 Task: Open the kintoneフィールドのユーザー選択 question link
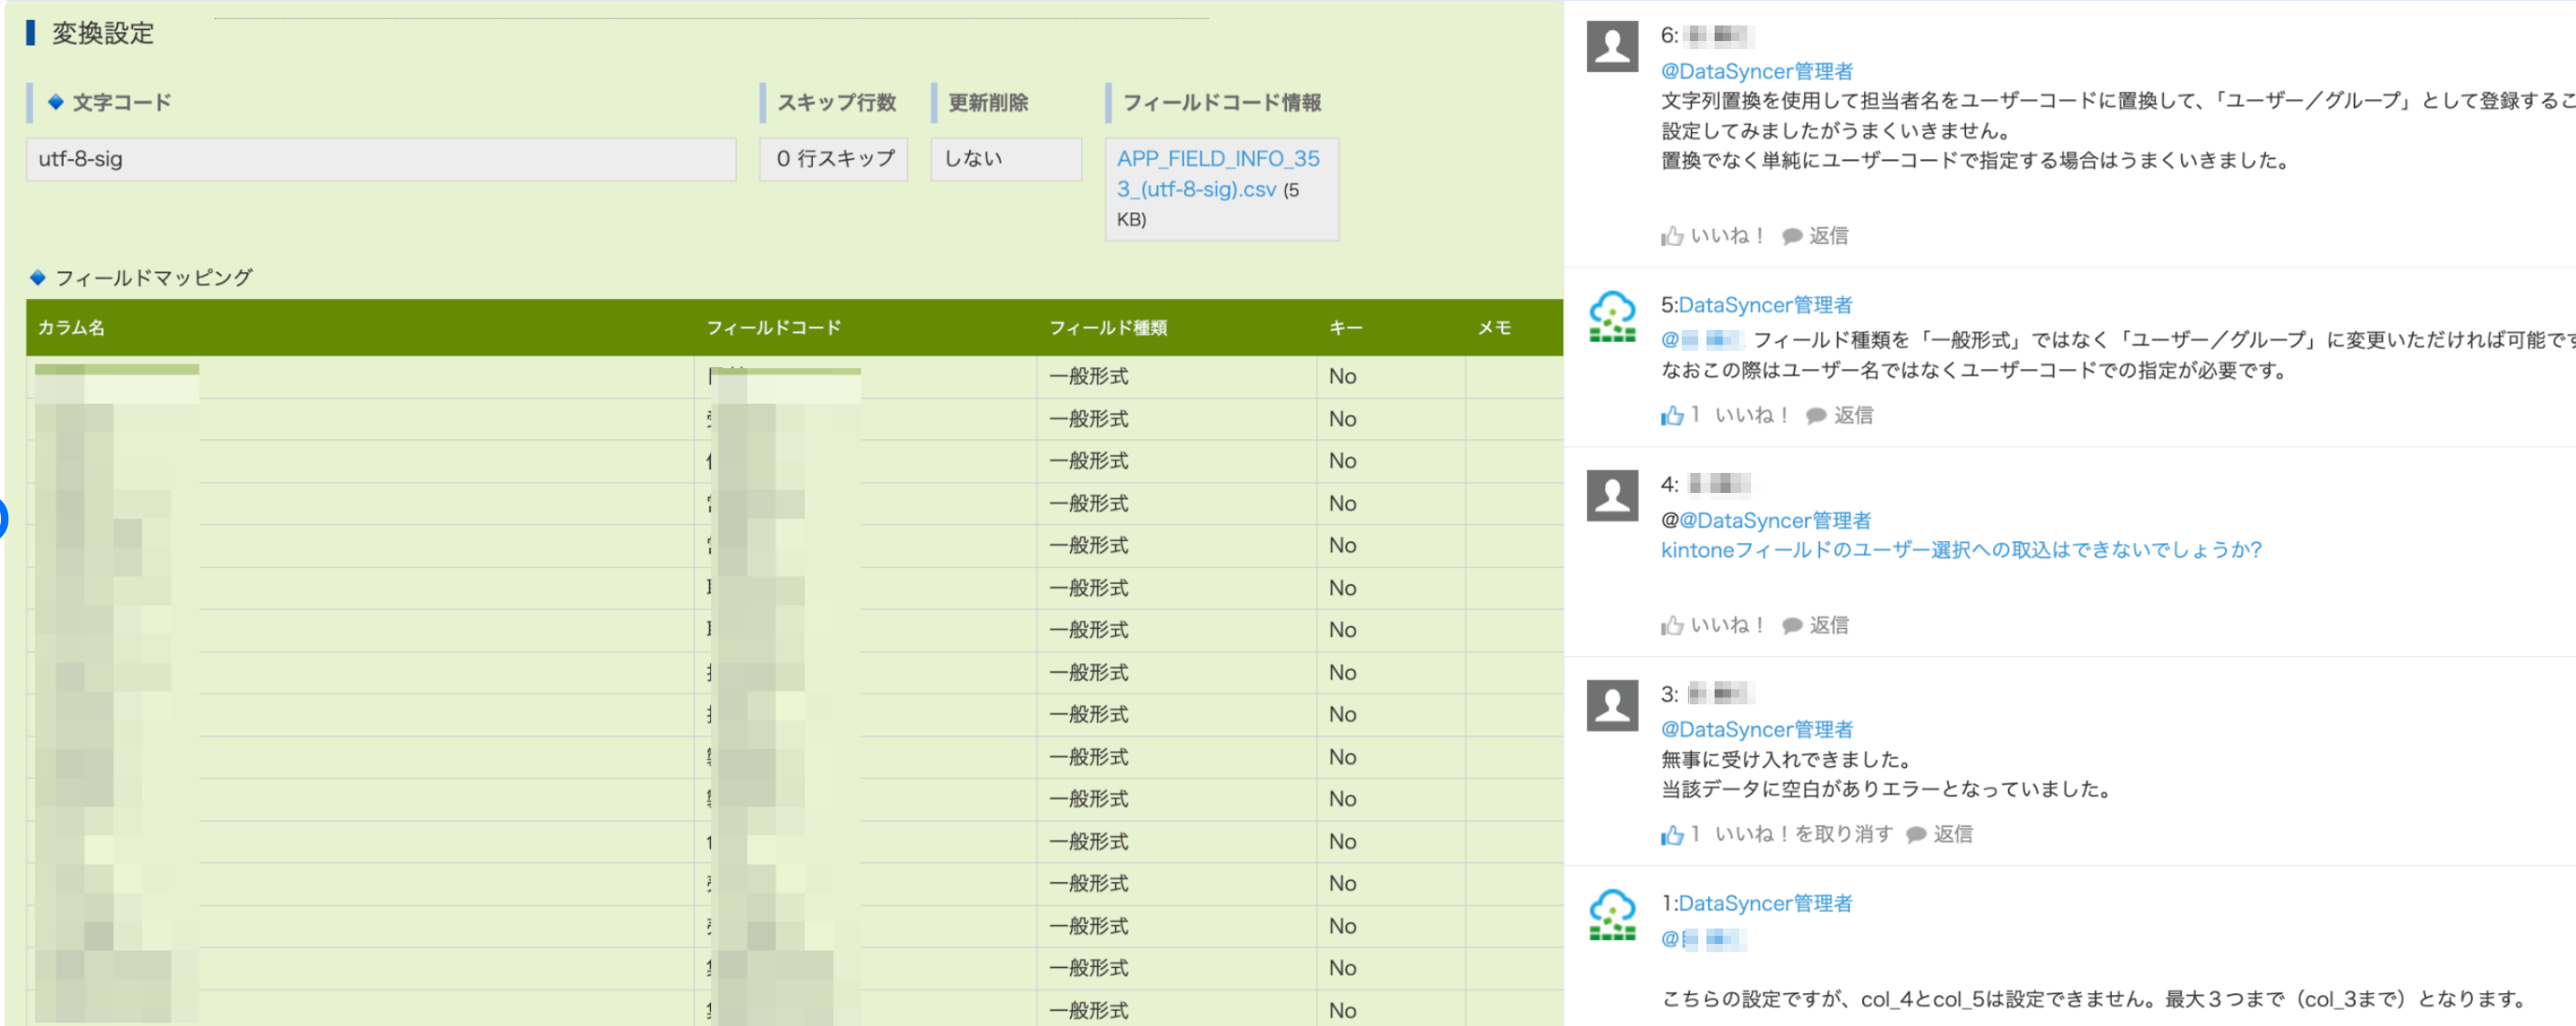point(1961,550)
